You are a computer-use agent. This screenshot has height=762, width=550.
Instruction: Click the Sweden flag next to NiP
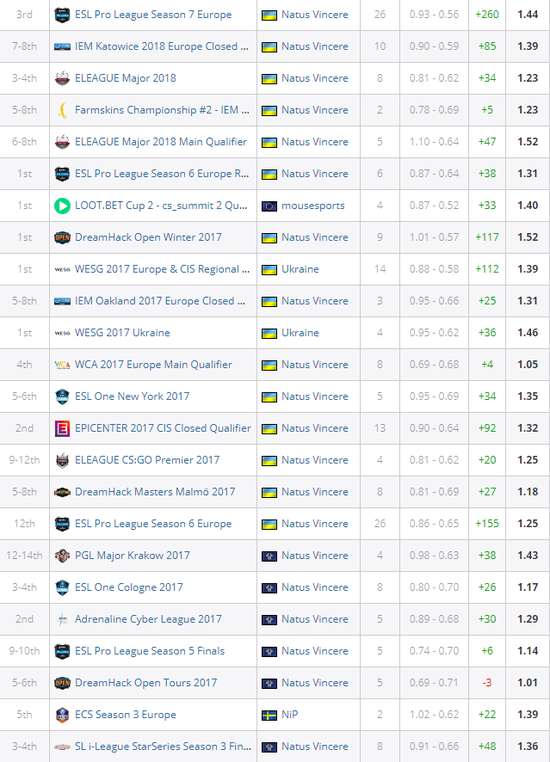[x=269, y=715]
